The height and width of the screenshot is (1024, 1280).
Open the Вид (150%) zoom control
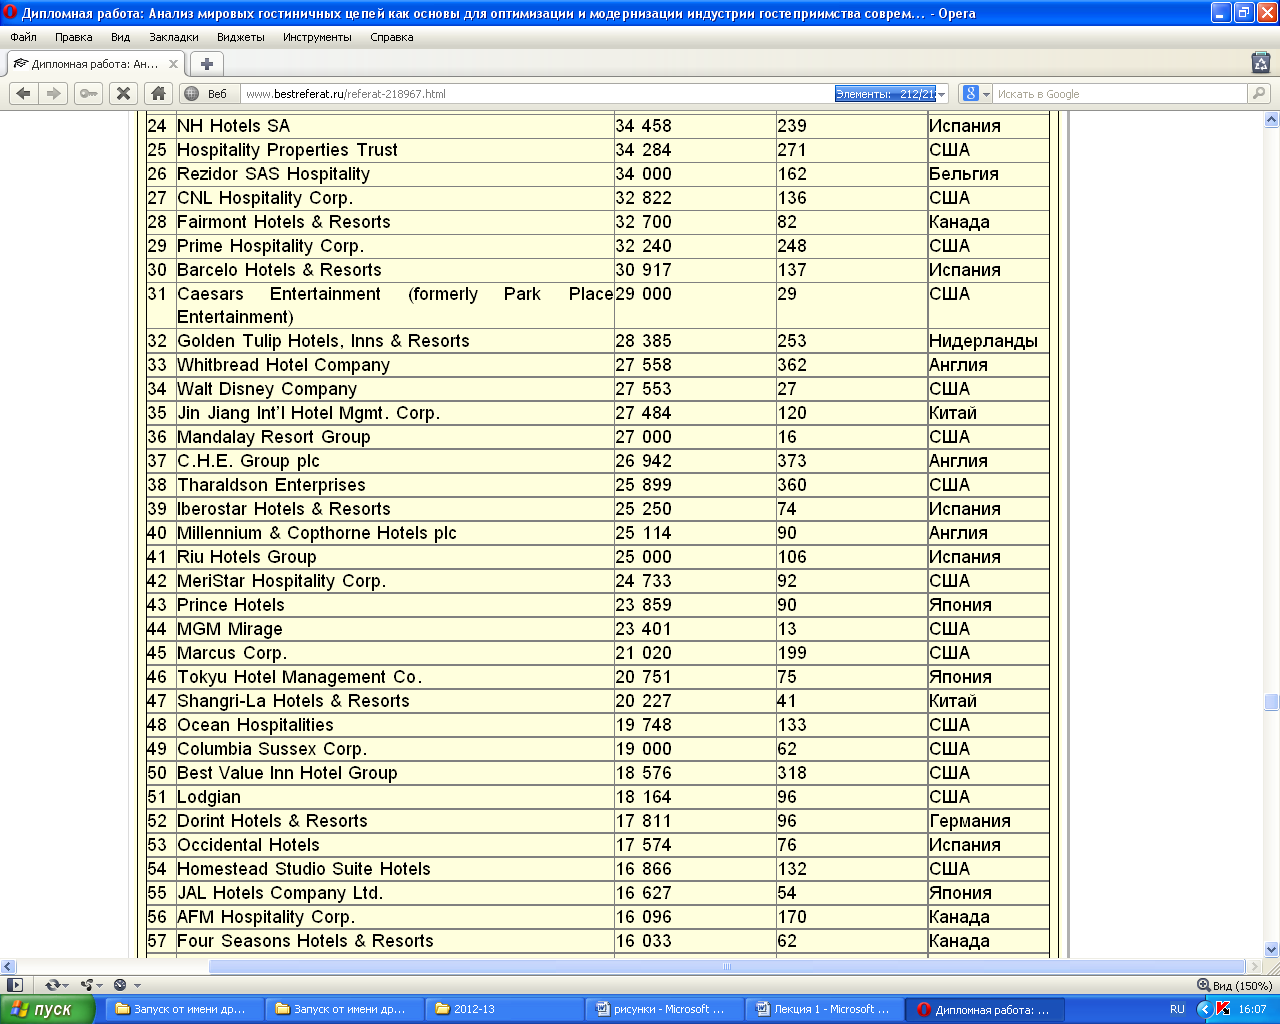(1235, 985)
